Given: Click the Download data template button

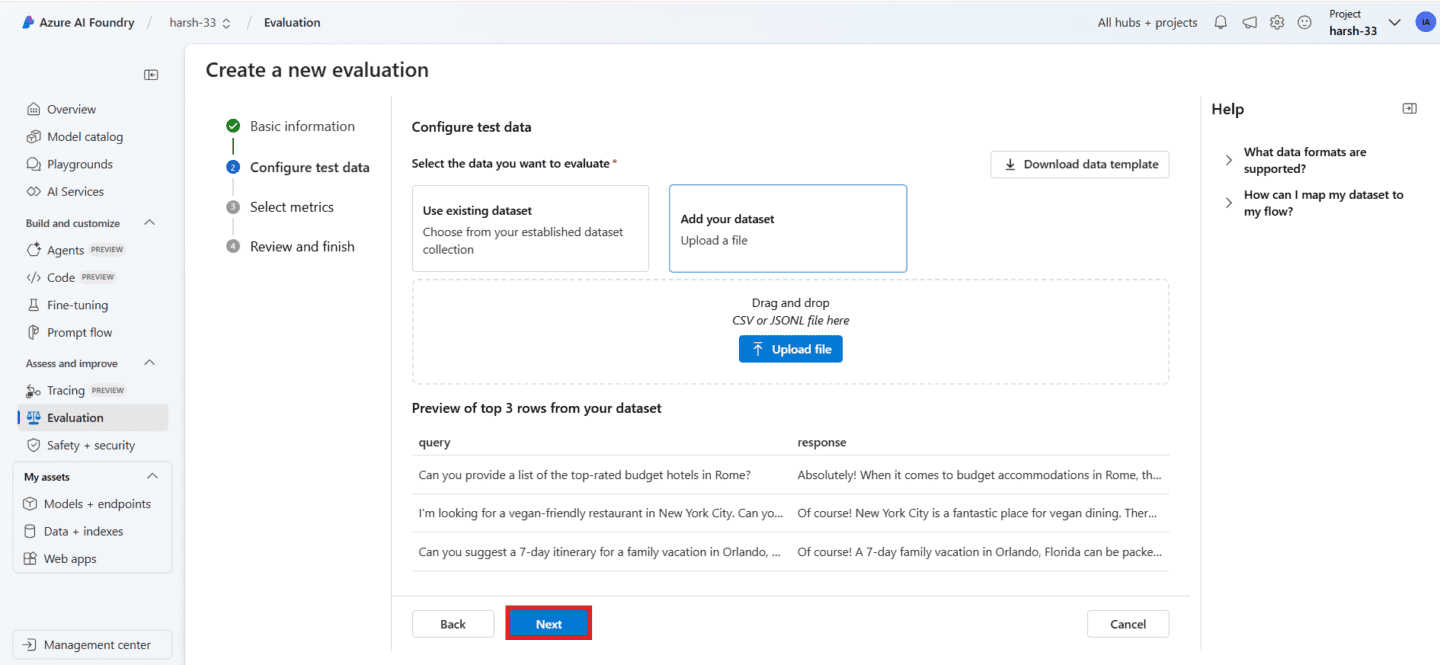Looking at the screenshot, I should (x=1079, y=164).
